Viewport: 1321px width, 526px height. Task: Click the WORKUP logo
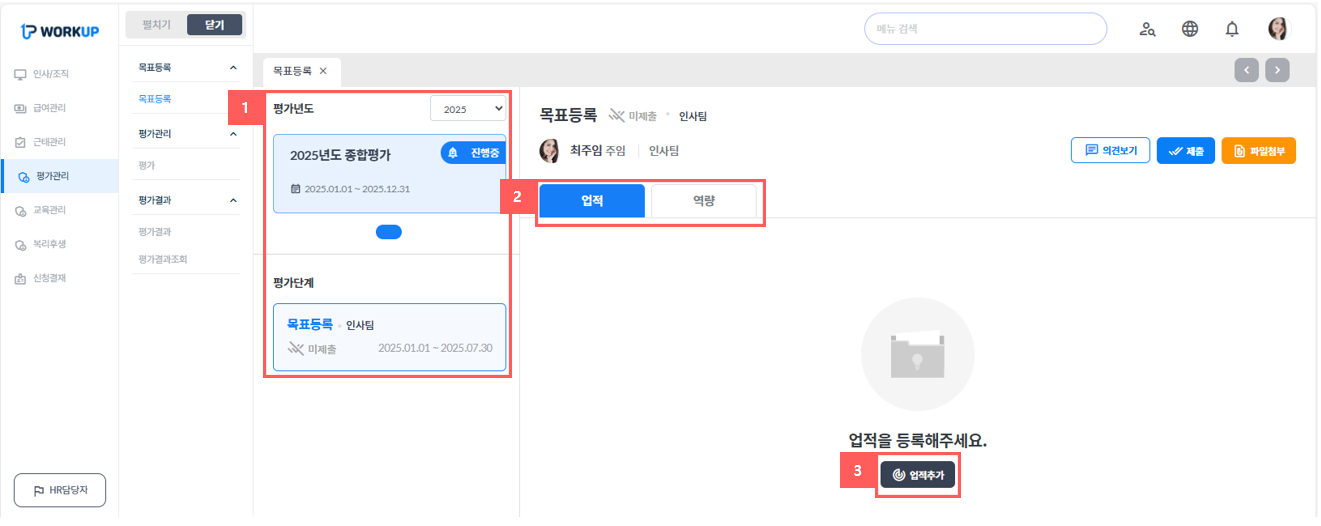(59, 30)
